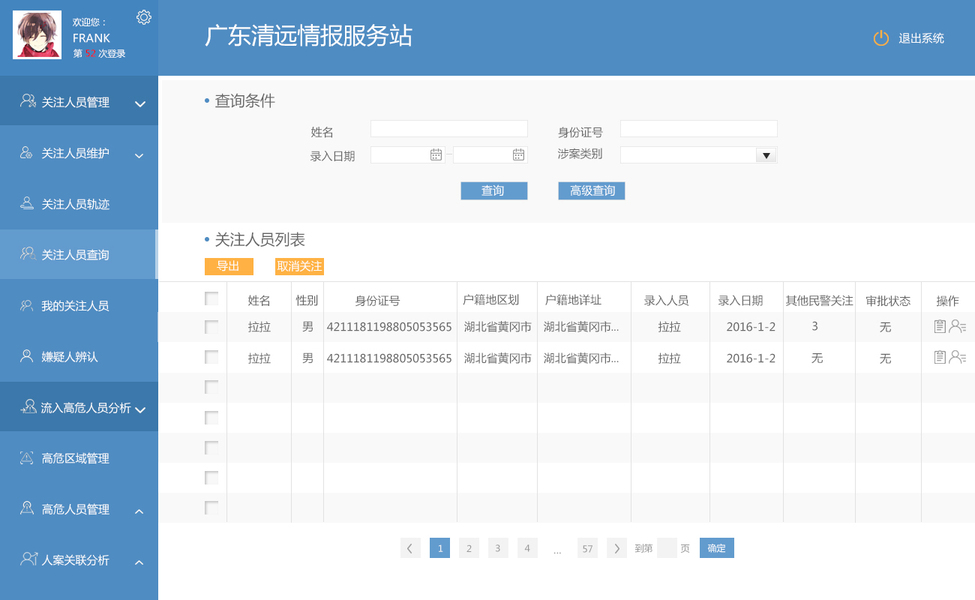Screen dimensions: 975x600
Task: Check the second empty row's checkbox
Action: 211,417
